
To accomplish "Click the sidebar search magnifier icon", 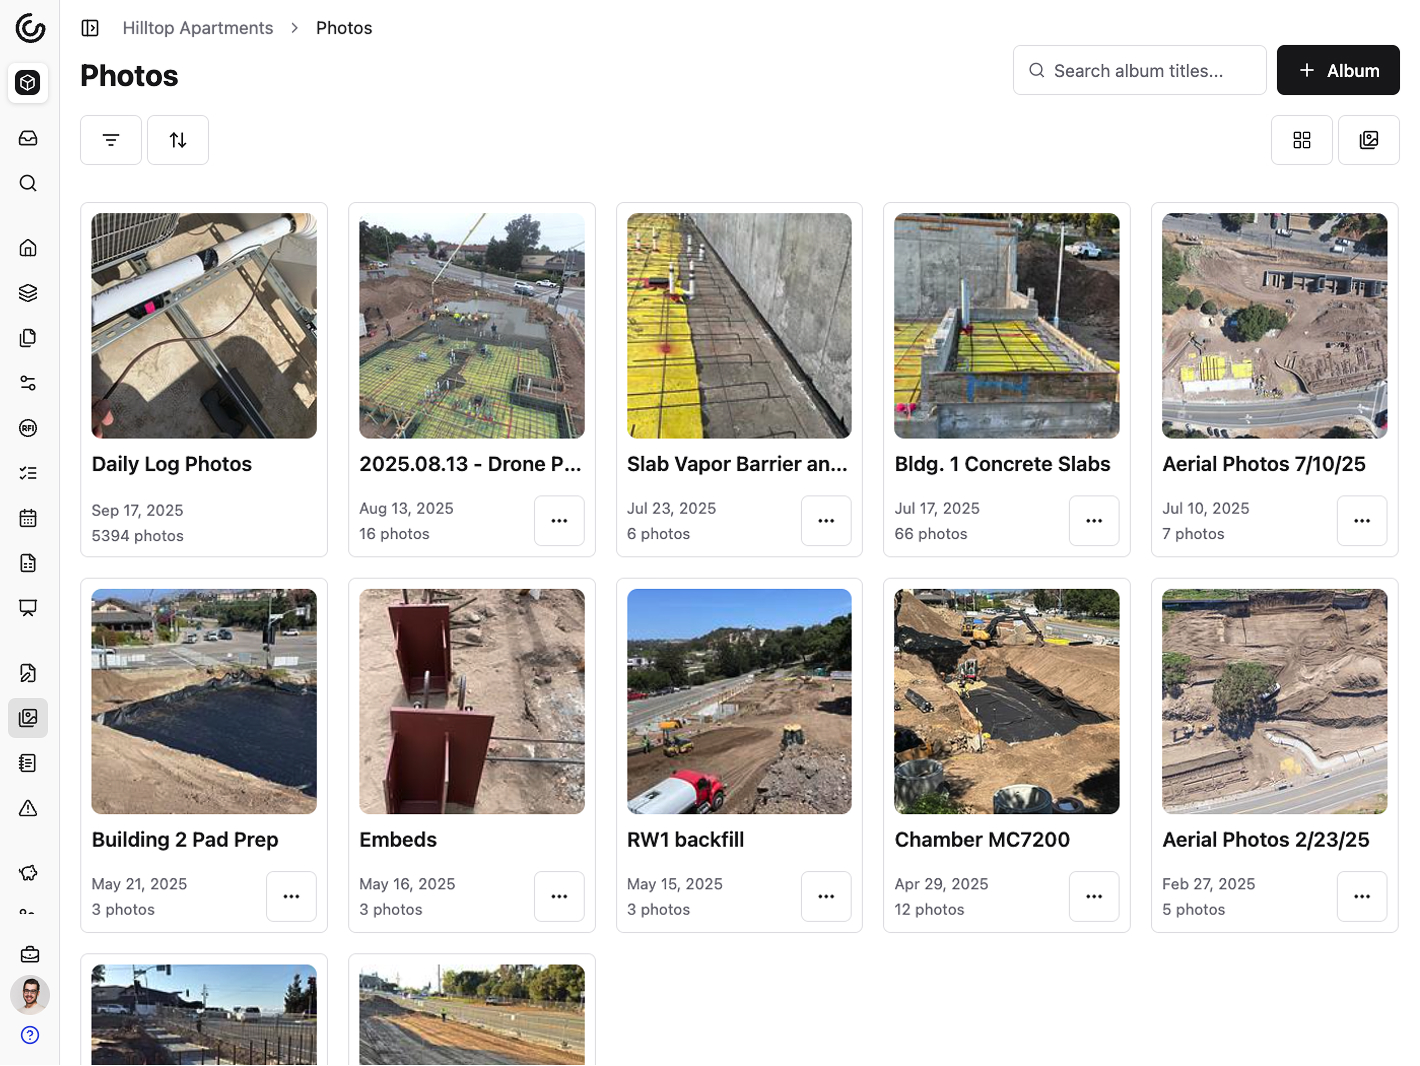I will (28, 183).
